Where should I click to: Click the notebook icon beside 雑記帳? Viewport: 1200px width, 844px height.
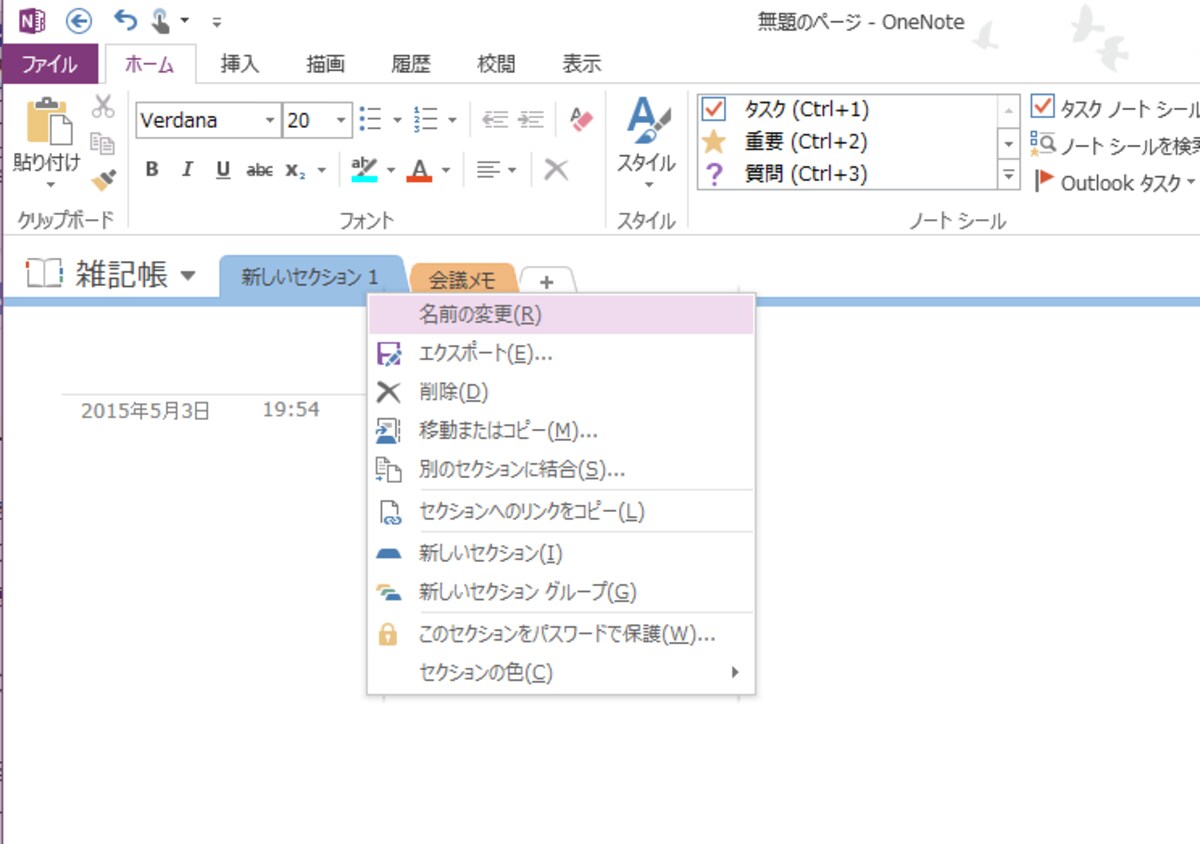pyautogui.click(x=45, y=273)
